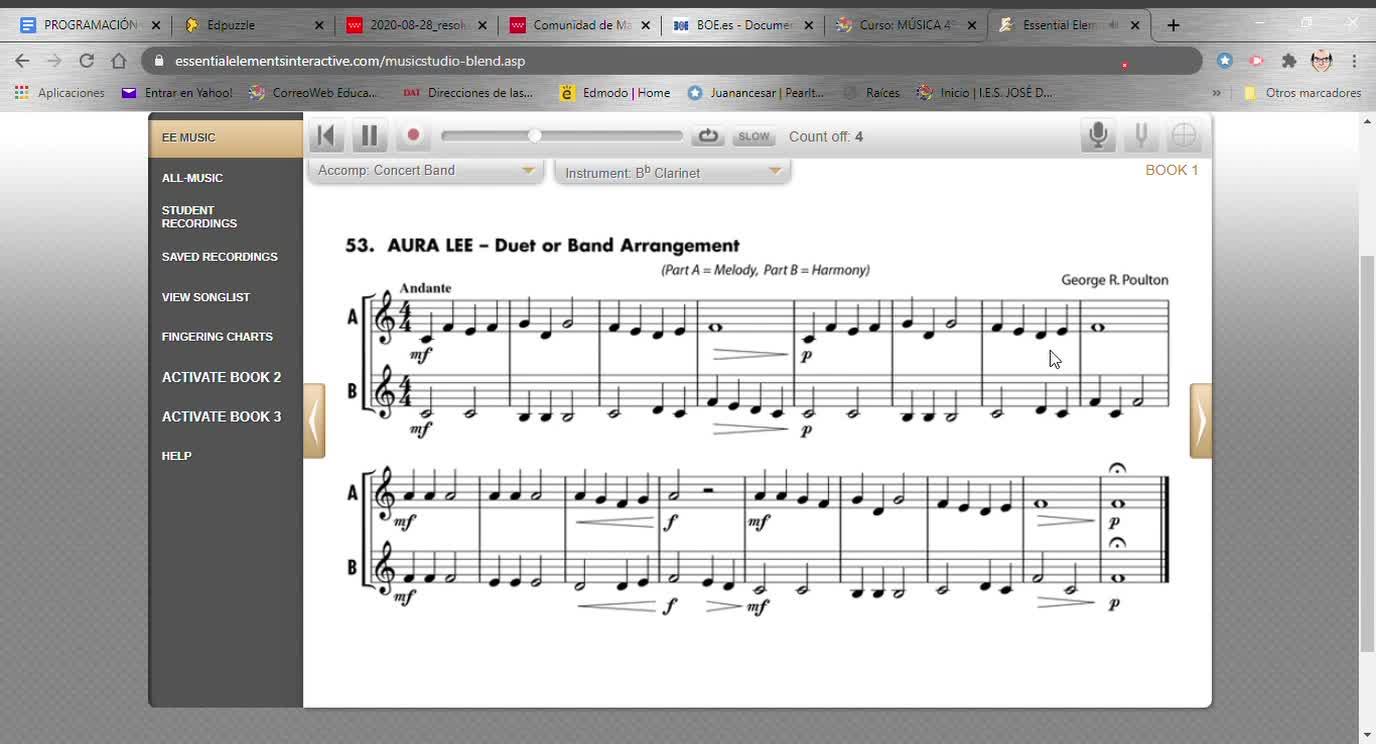Go to the next song with right arrow

(x=1201, y=421)
